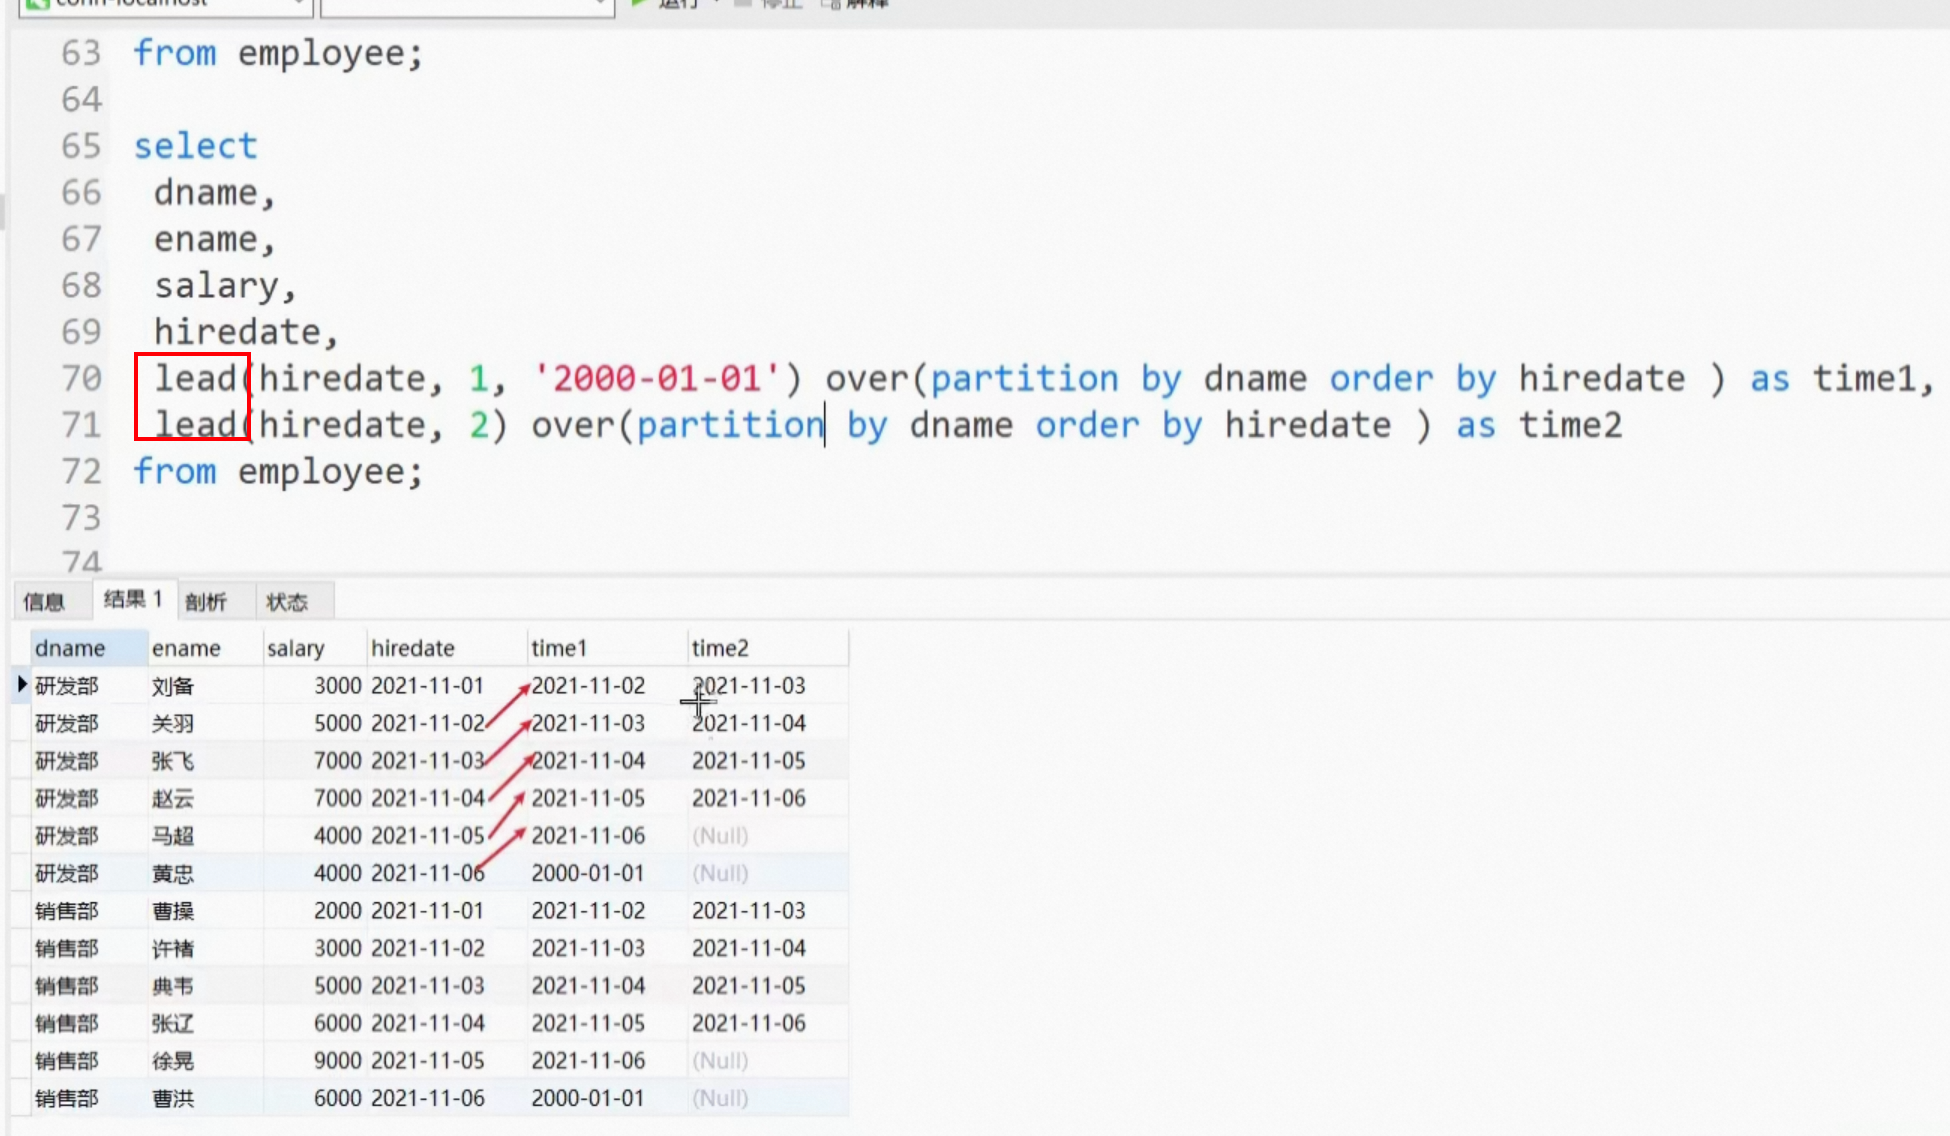Click the salary column header
1950x1136 pixels.
[x=315, y=648]
